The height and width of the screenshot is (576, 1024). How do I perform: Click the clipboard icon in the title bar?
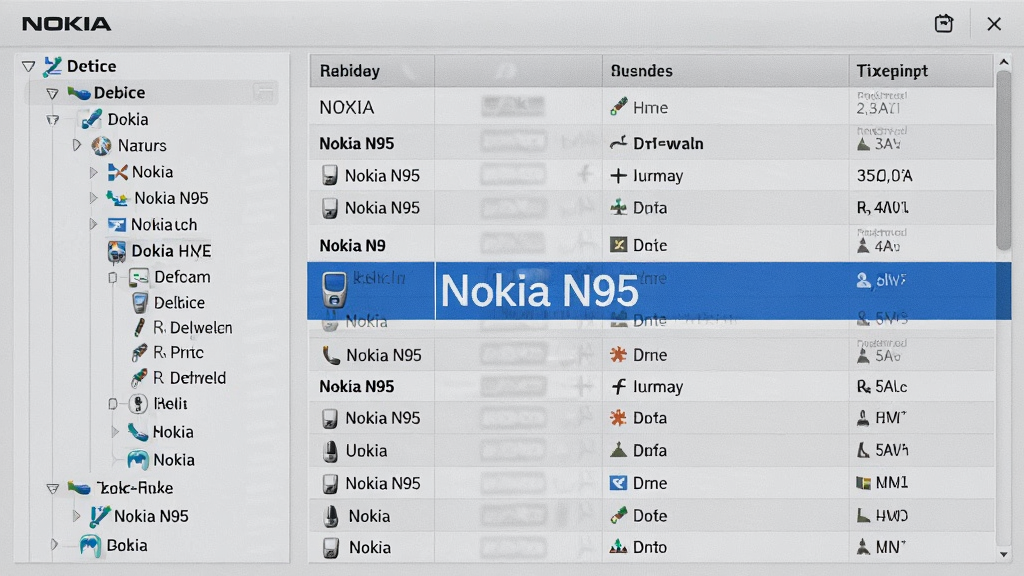coord(944,24)
